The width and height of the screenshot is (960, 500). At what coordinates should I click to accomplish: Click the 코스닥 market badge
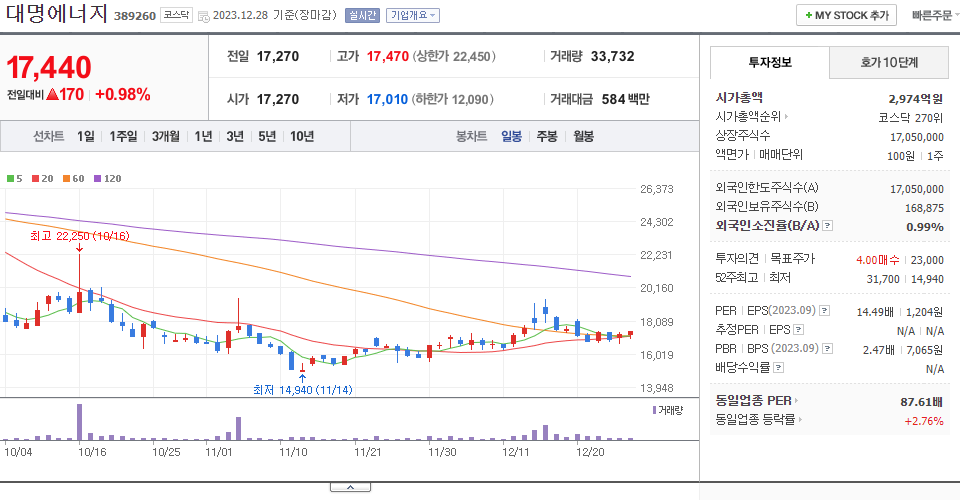click(x=176, y=15)
